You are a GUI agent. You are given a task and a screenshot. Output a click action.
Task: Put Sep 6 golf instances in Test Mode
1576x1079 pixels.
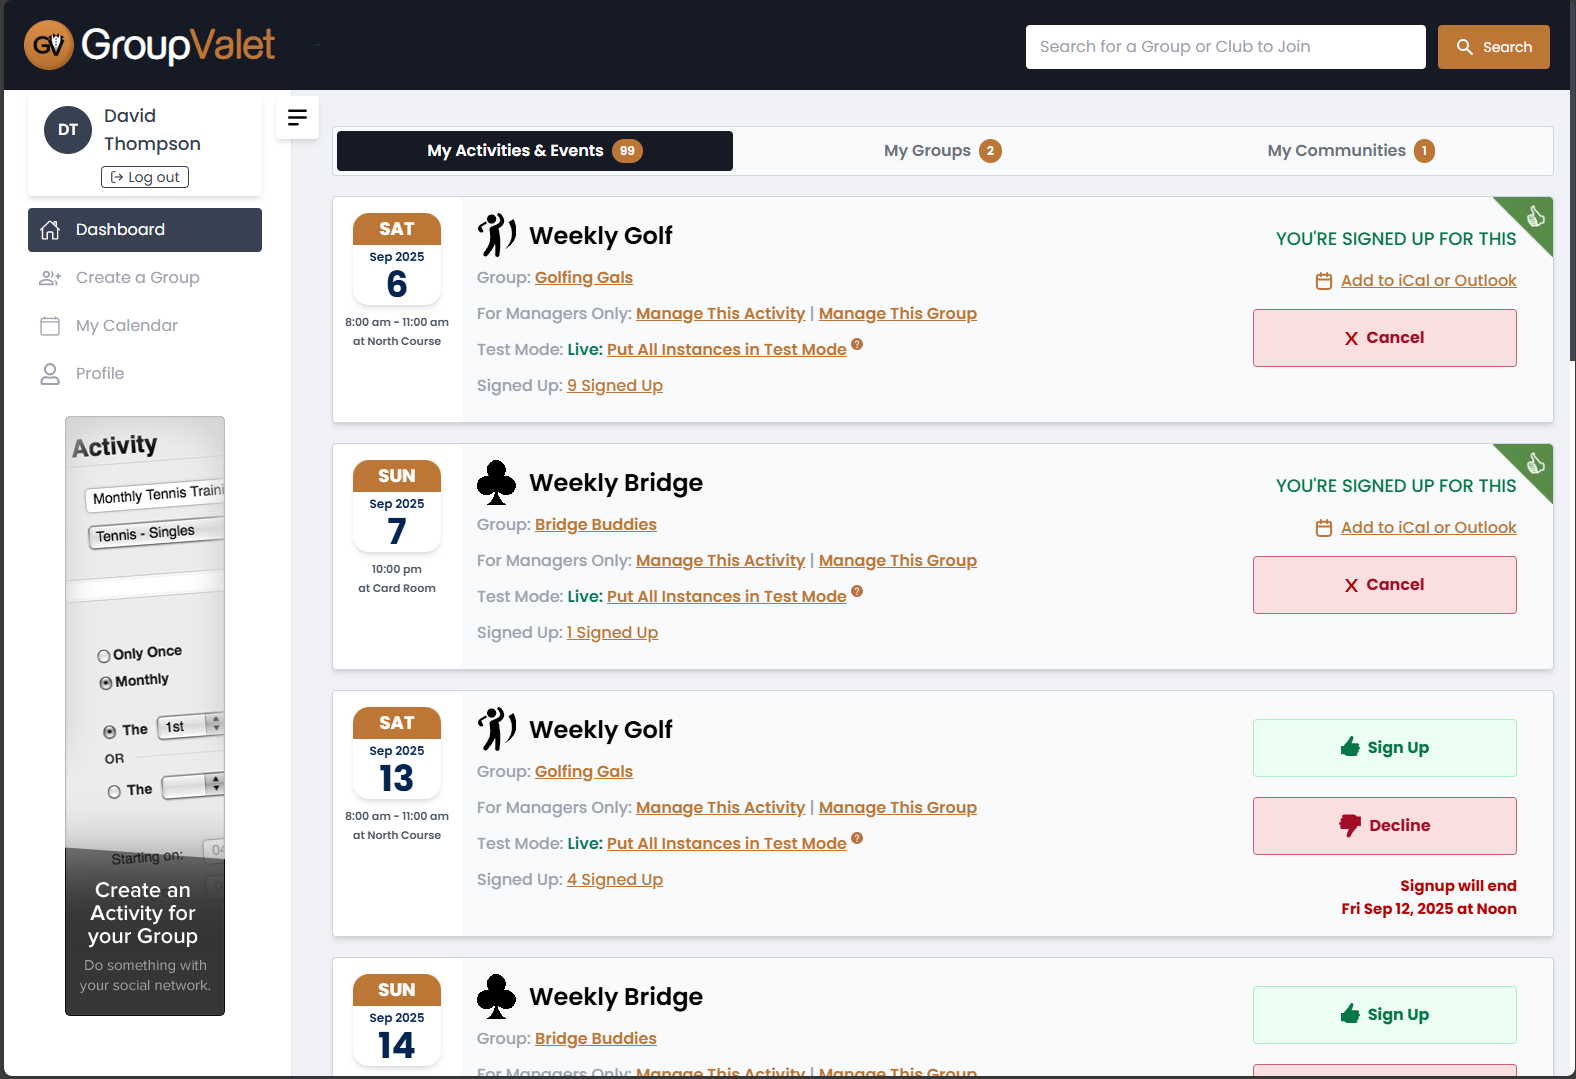727,350
